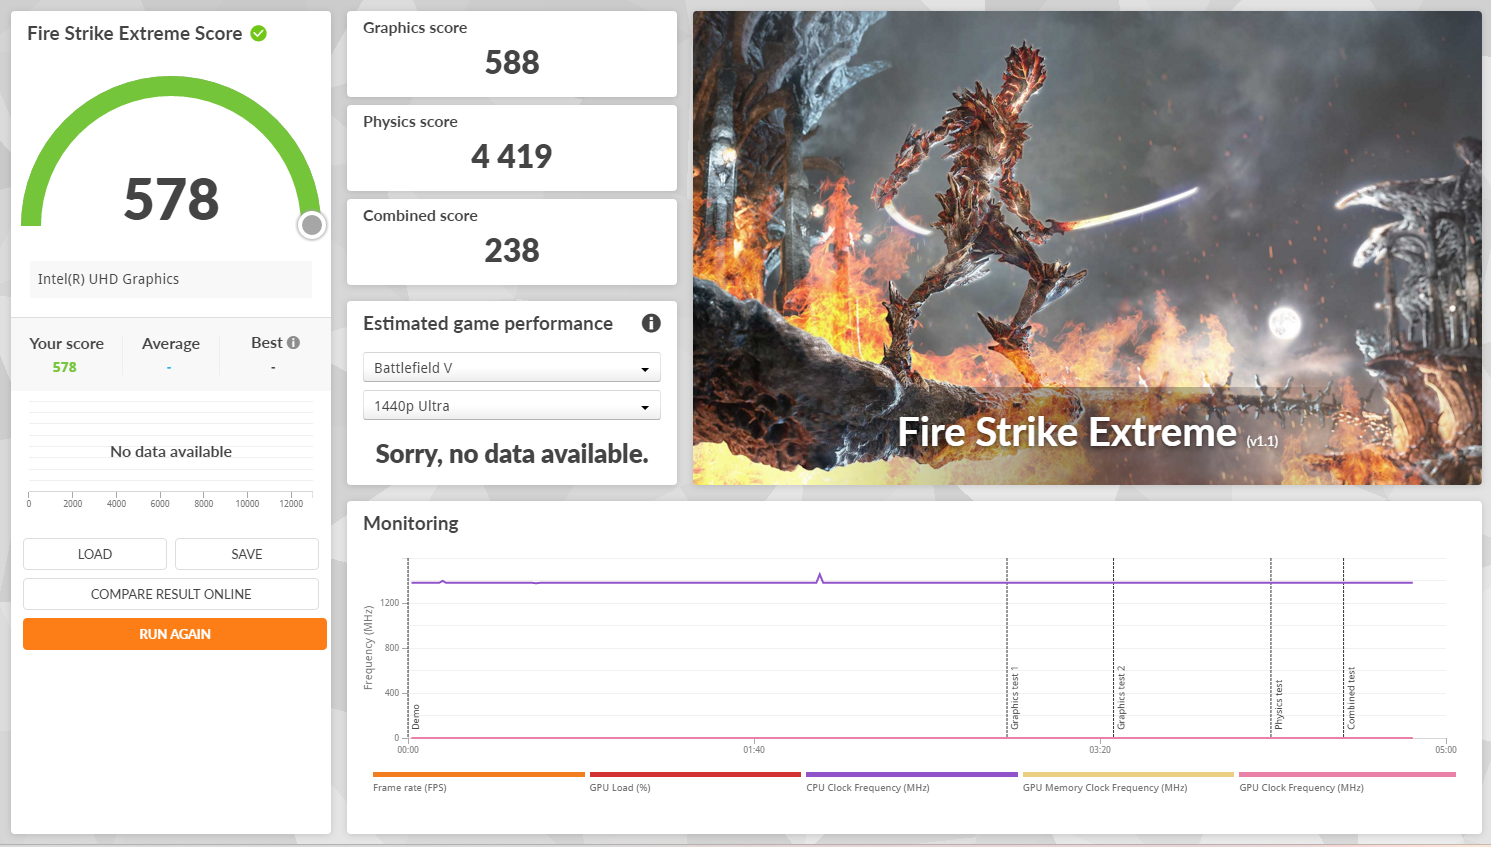The width and height of the screenshot is (1491, 847).
Task: Click the Your score label
Action: tap(66, 344)
